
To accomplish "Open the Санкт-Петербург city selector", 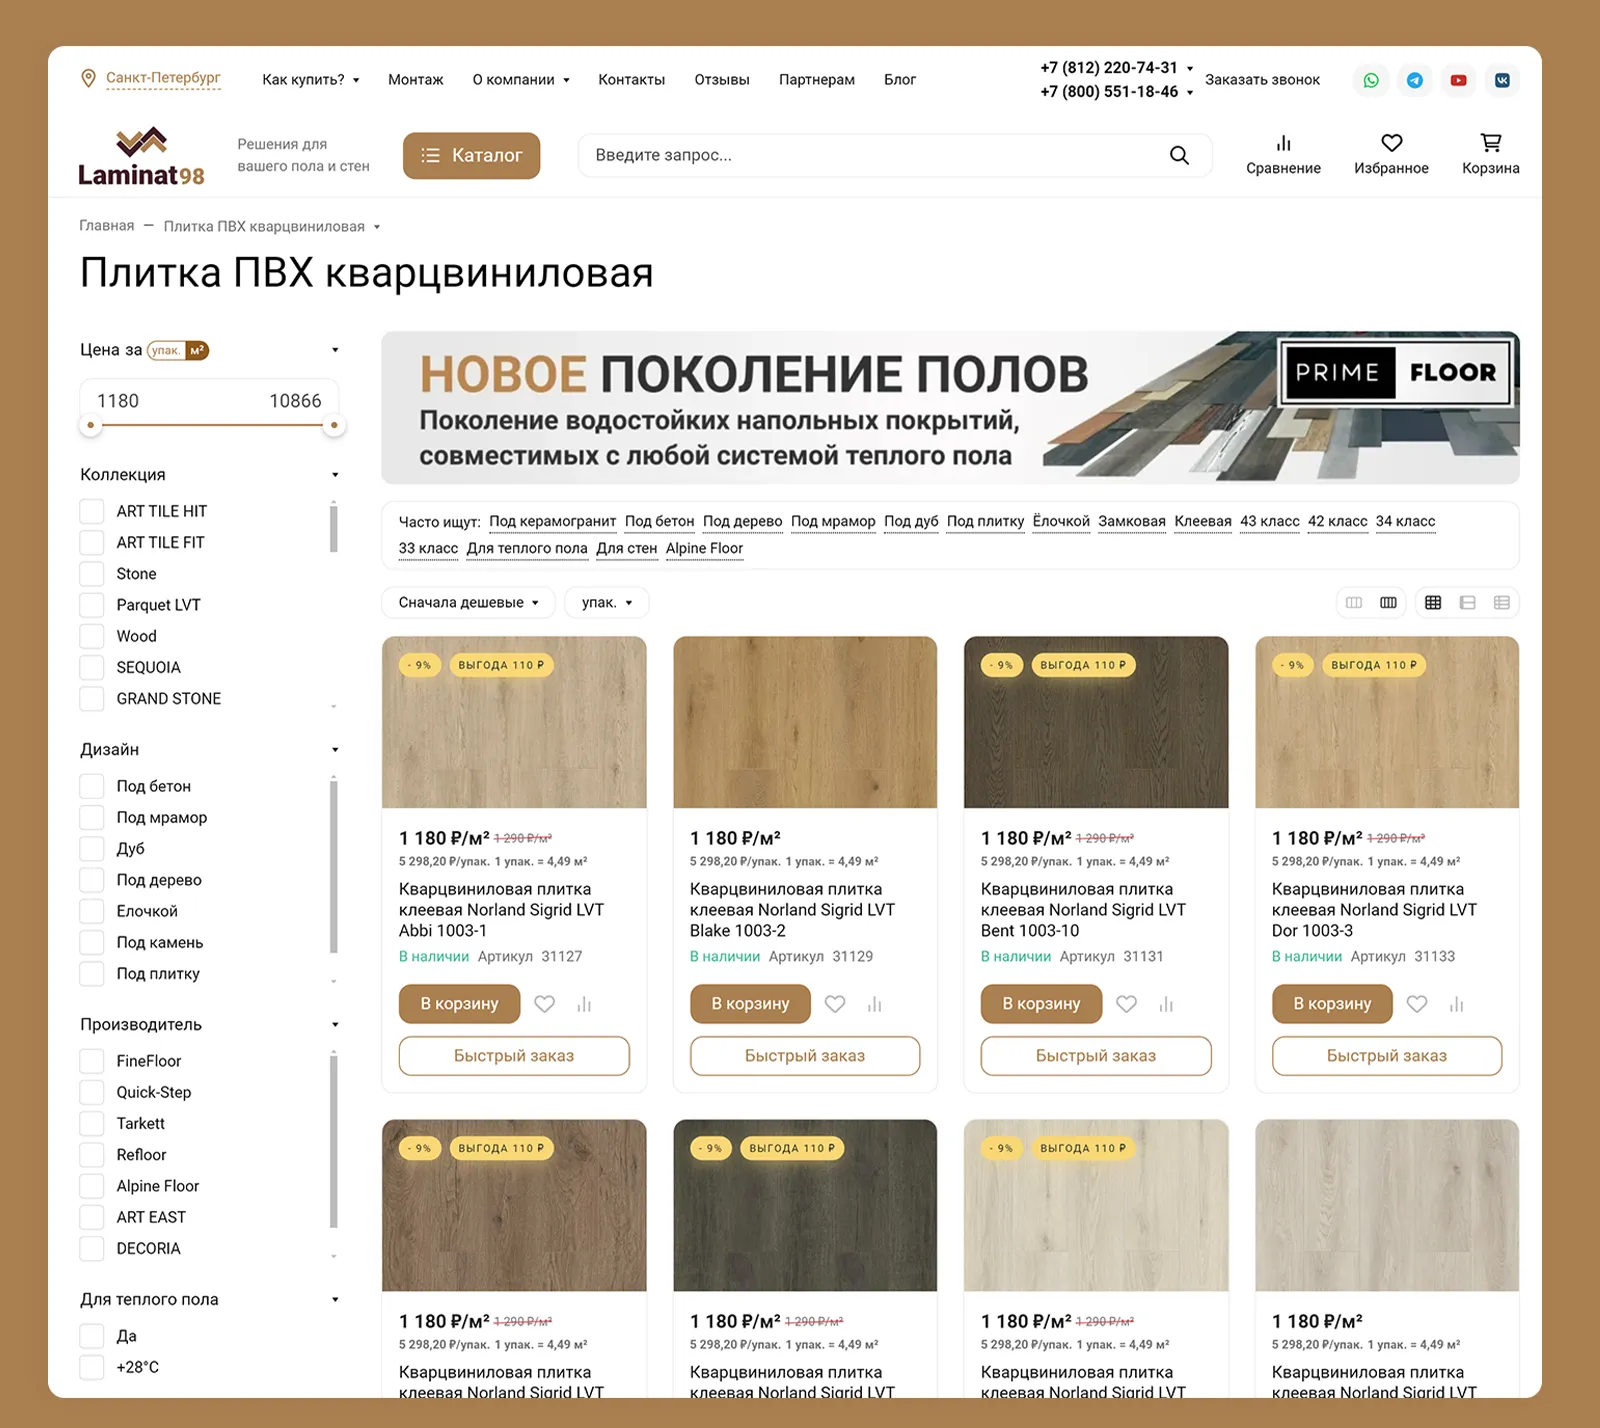I will (162, 78).
